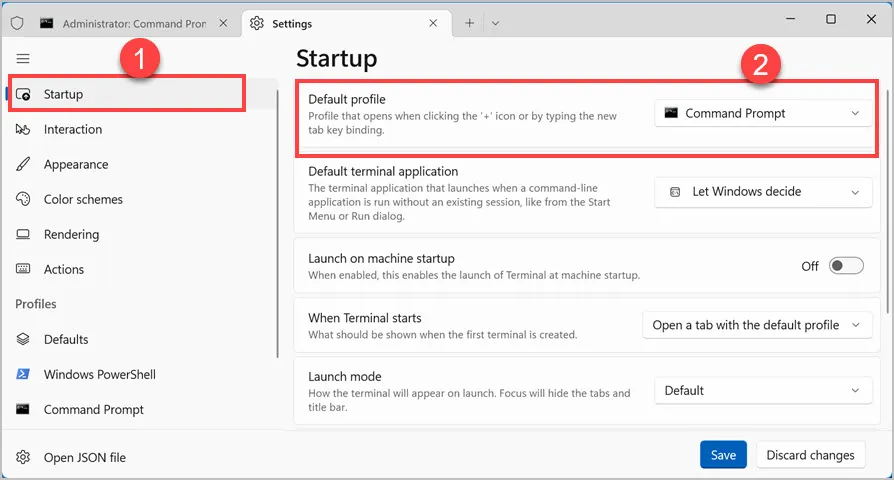This screenshot has height=480, width=894.
Task: Click the Windows PowerShell profile icon
Action: click(x=23, y=374)
